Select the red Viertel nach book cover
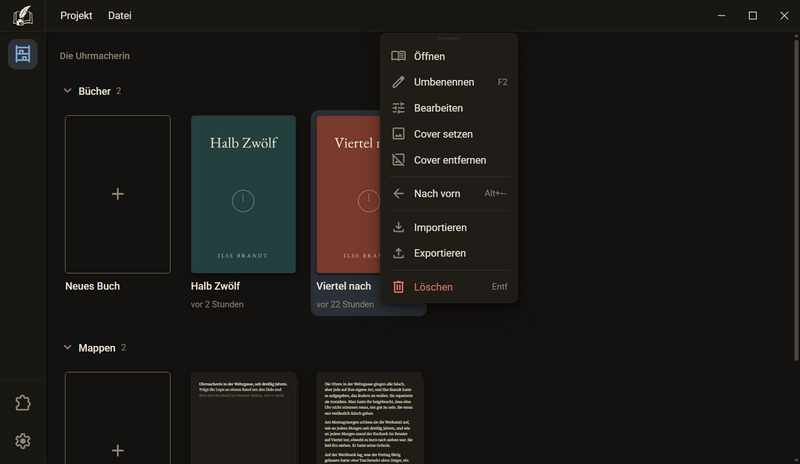This screenshot has height=464, width=800. tap(348, 194)
